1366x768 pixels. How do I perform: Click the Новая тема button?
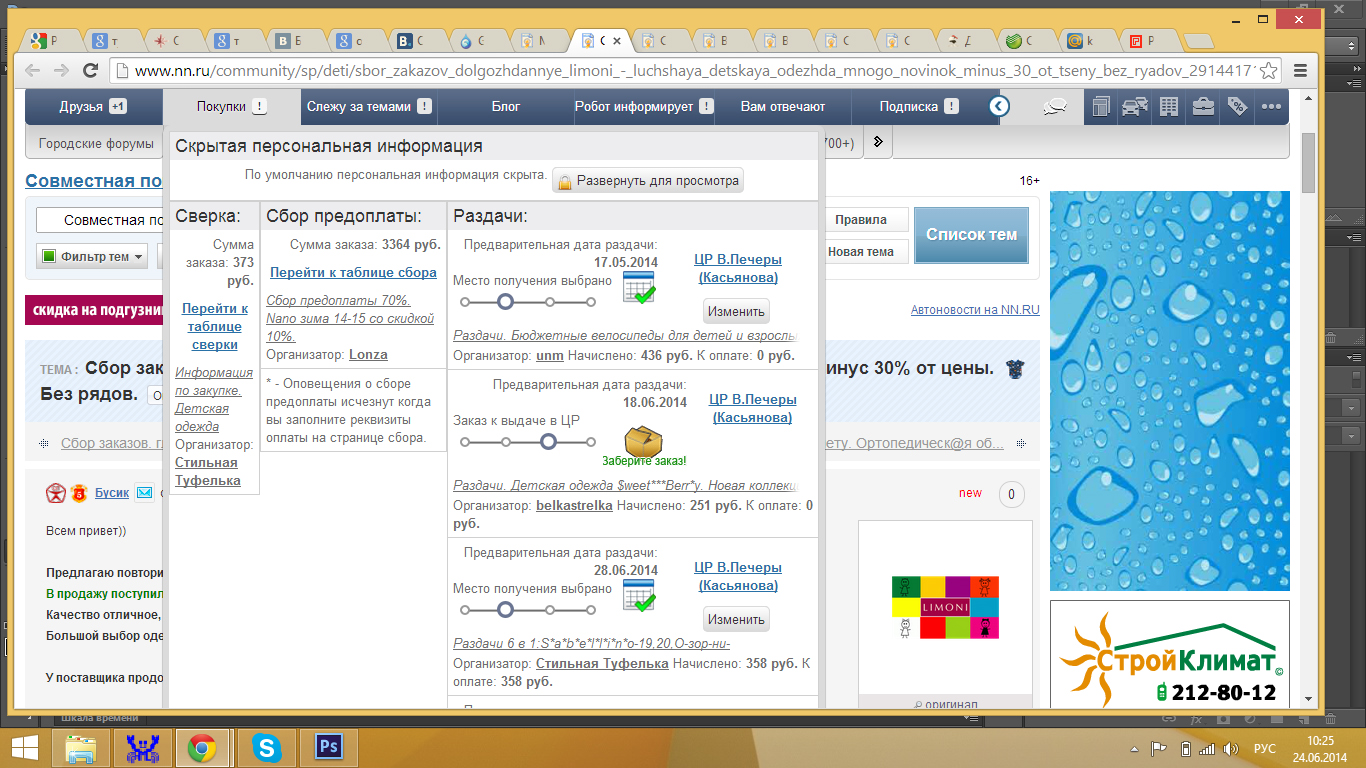tap(861, 252)
